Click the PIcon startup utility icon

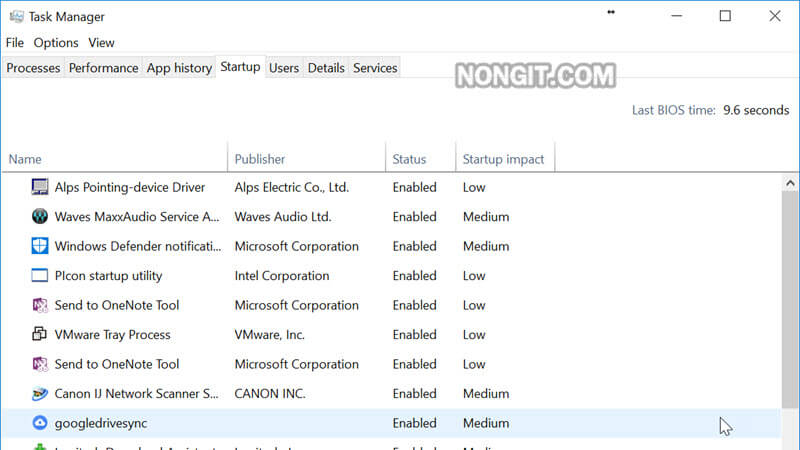point(40,276)
